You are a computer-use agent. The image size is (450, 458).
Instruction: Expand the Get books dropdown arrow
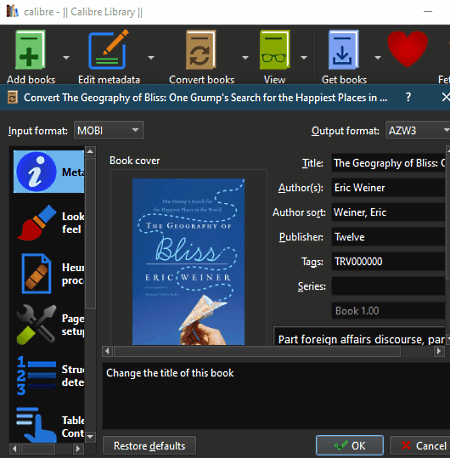coord(377,58)
